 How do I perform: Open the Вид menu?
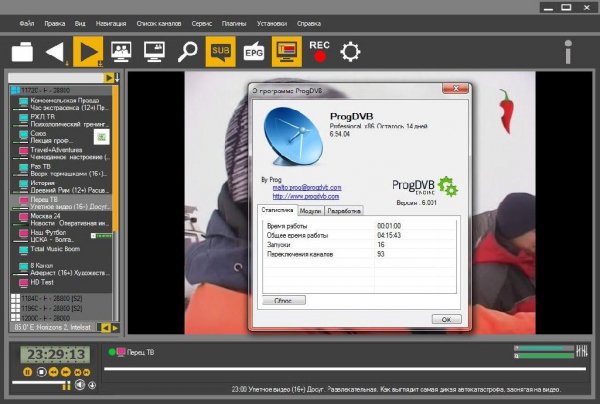pos(80,24)
